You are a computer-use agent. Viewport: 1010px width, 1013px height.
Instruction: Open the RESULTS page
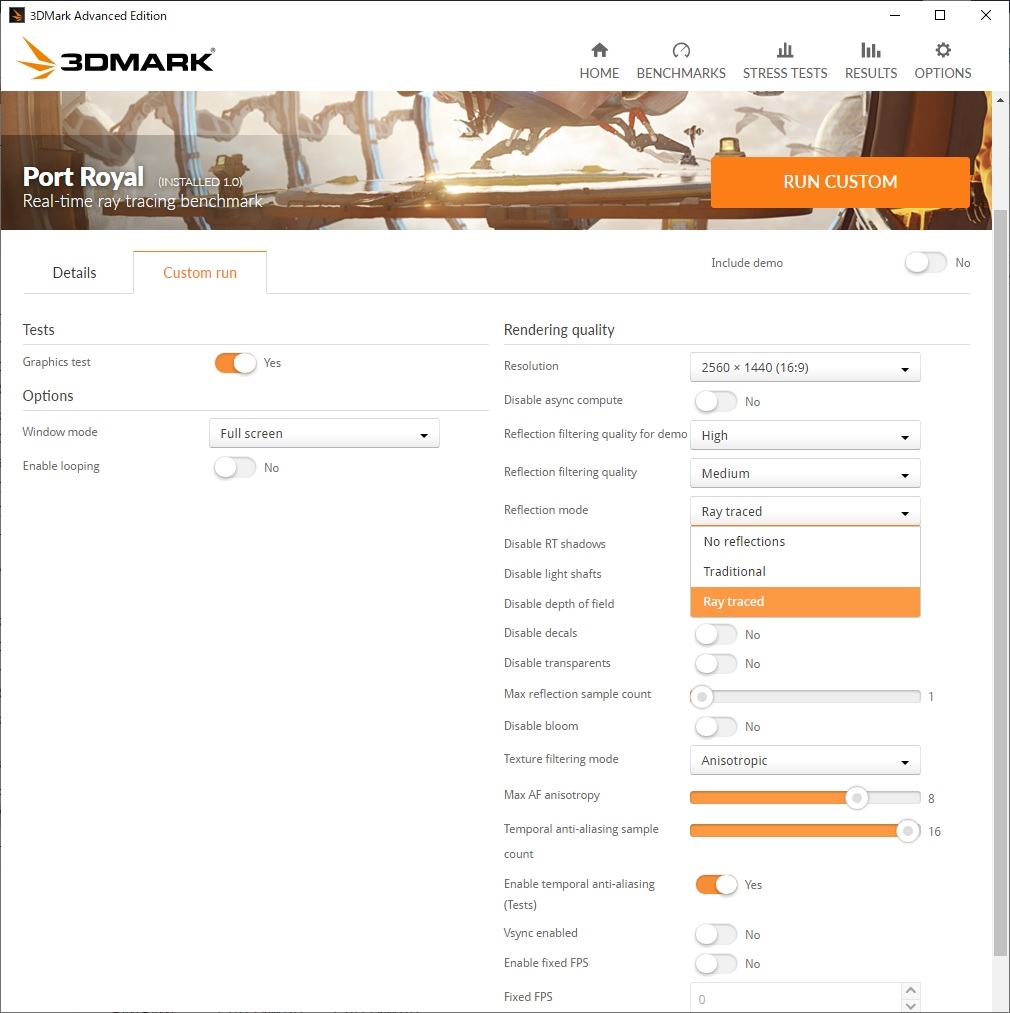871,73
